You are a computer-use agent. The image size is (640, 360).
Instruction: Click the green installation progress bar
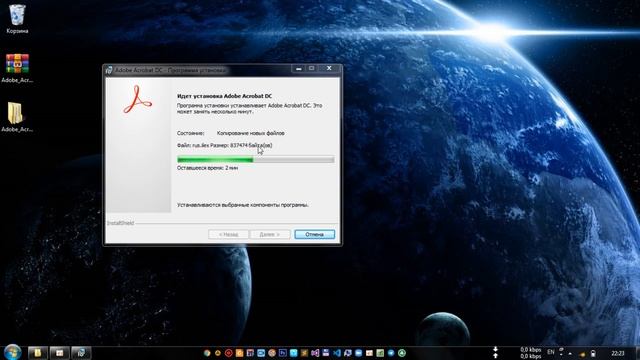click(x=256, y=160)
